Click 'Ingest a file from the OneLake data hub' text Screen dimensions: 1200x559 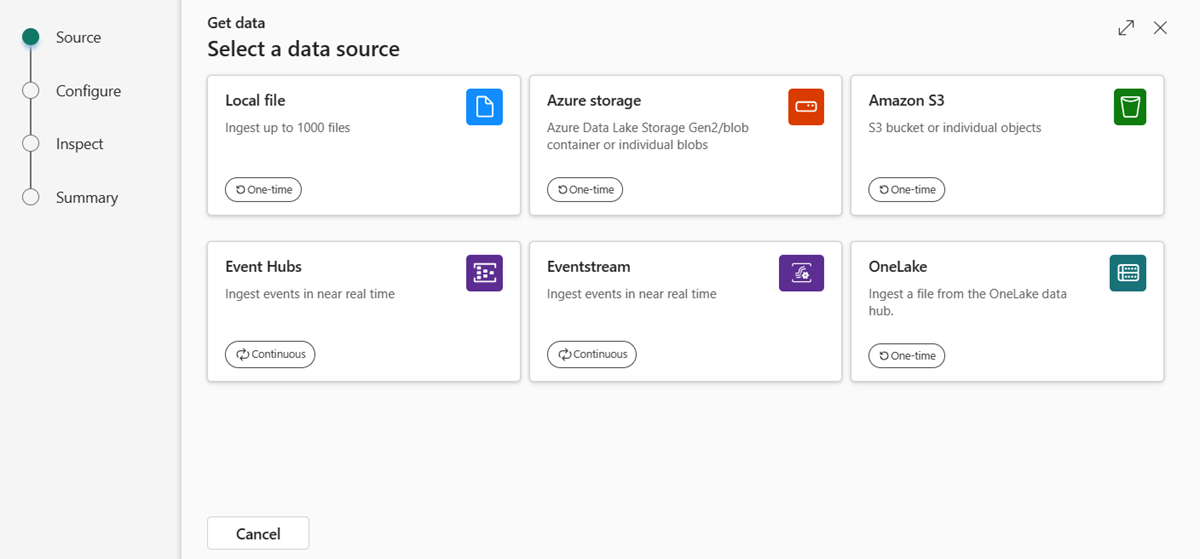[x=968, y=302]
